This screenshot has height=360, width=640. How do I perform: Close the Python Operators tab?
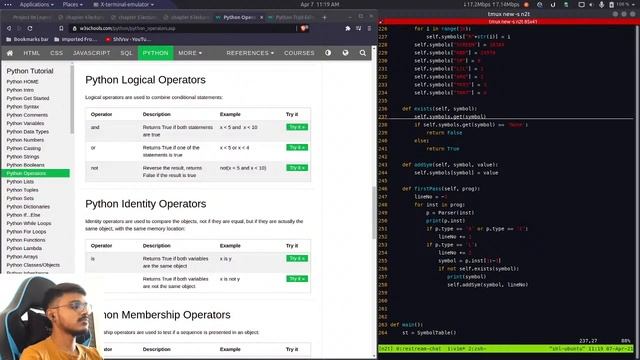coord(262,18)
